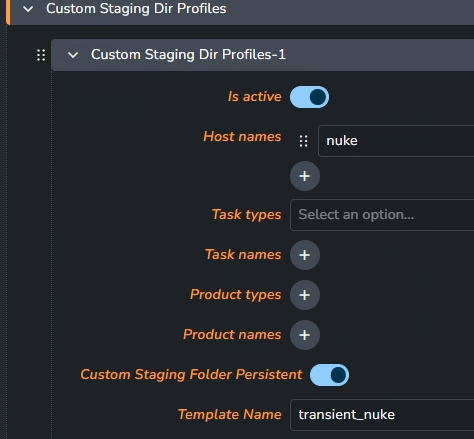Click the Is active label
This screenshot has width=474, height=439.
[x=255, y=97]
